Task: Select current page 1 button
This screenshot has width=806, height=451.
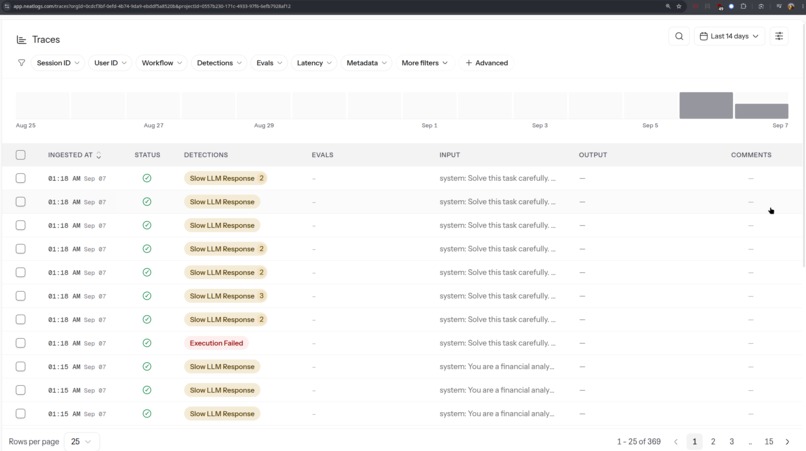Action: coord(694,442)
